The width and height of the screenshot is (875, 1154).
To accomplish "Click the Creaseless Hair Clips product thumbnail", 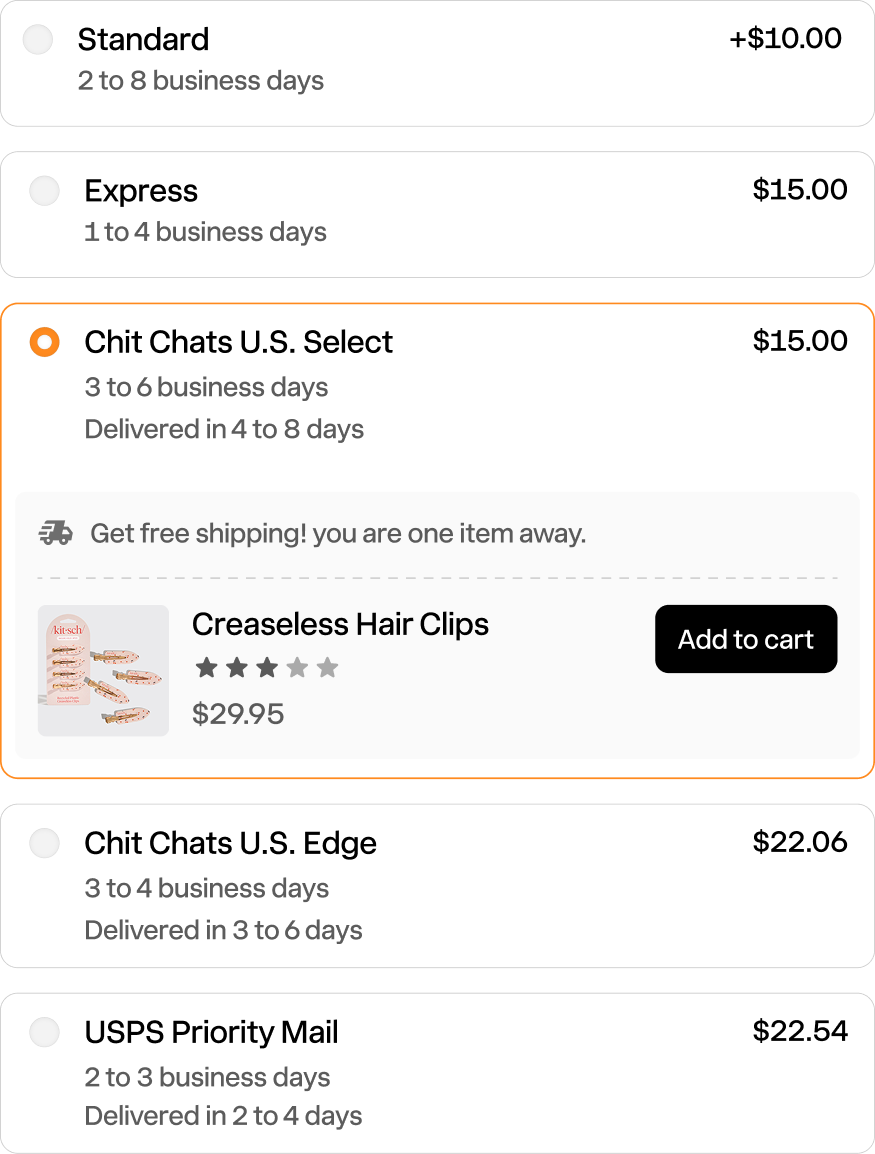I will pyautogui.click(x=103, y=670).
